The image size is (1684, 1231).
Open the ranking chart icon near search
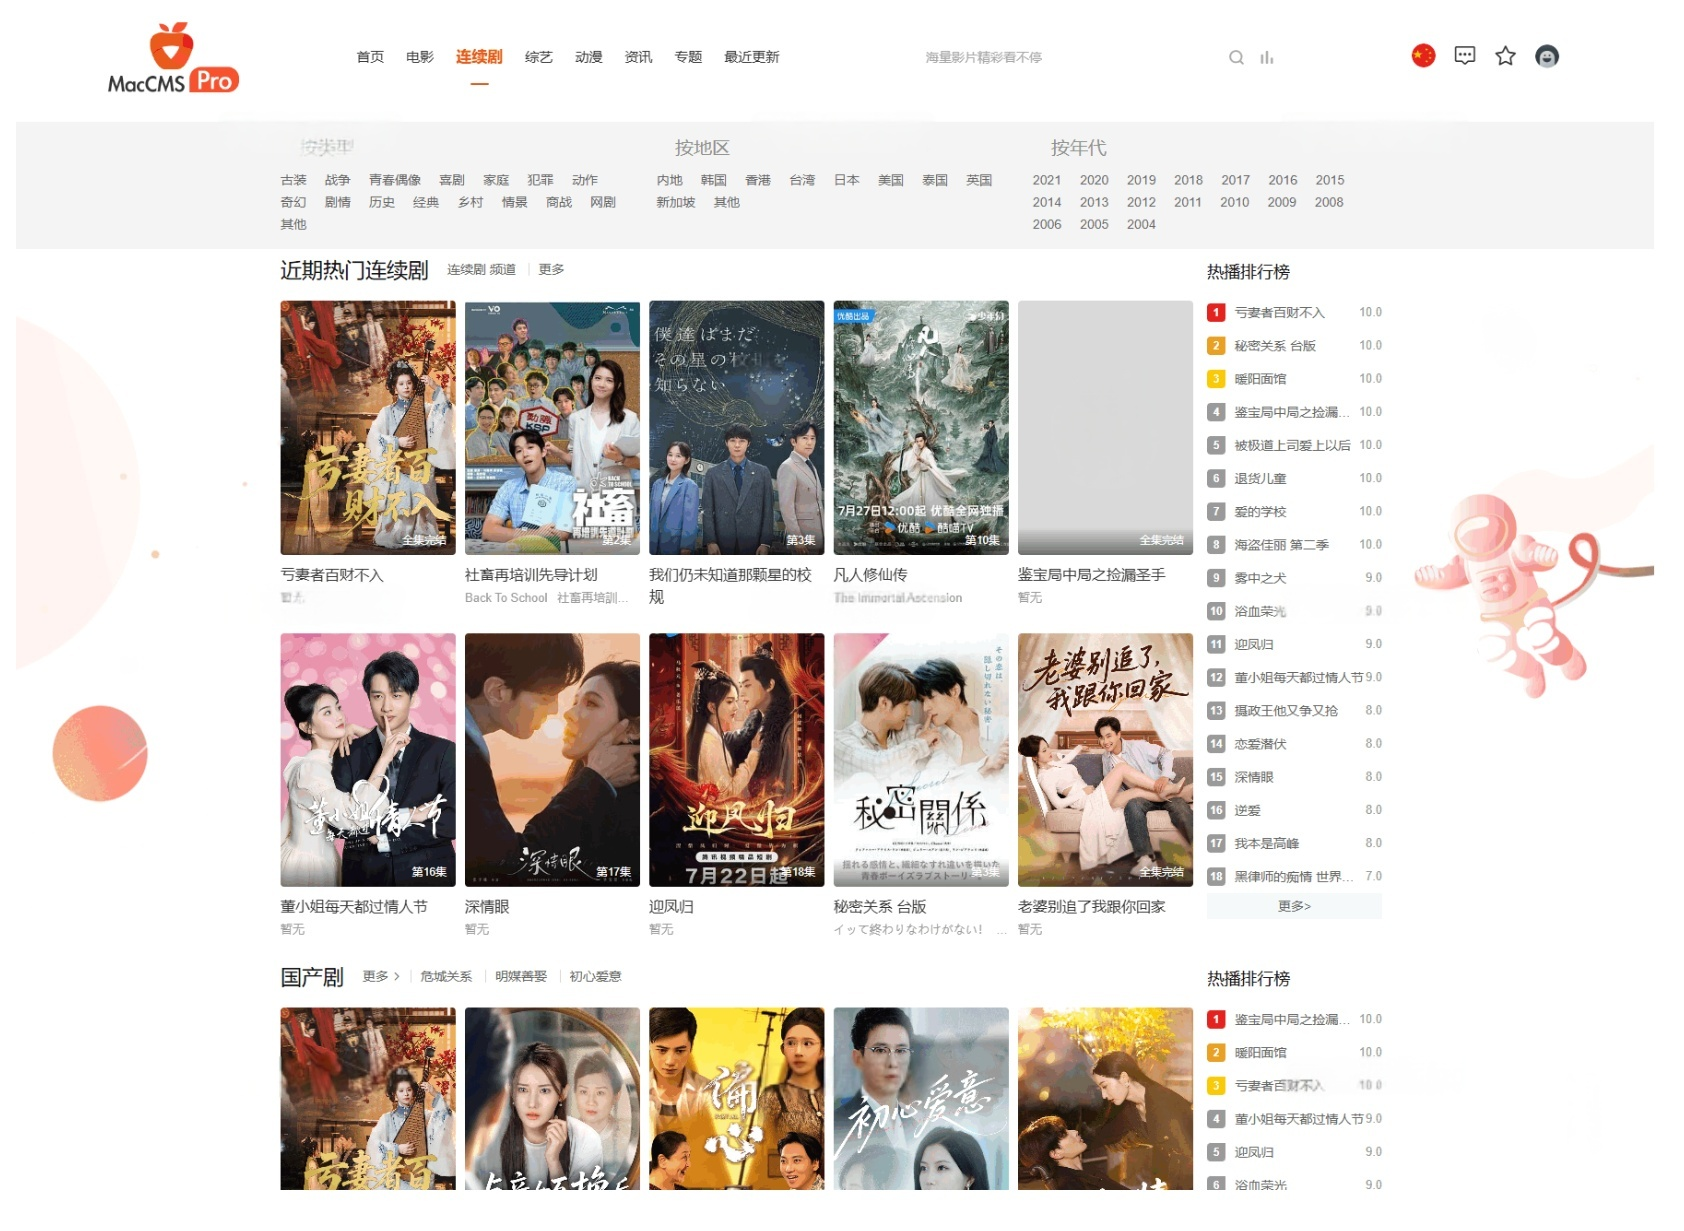(x=1267, y=58)
